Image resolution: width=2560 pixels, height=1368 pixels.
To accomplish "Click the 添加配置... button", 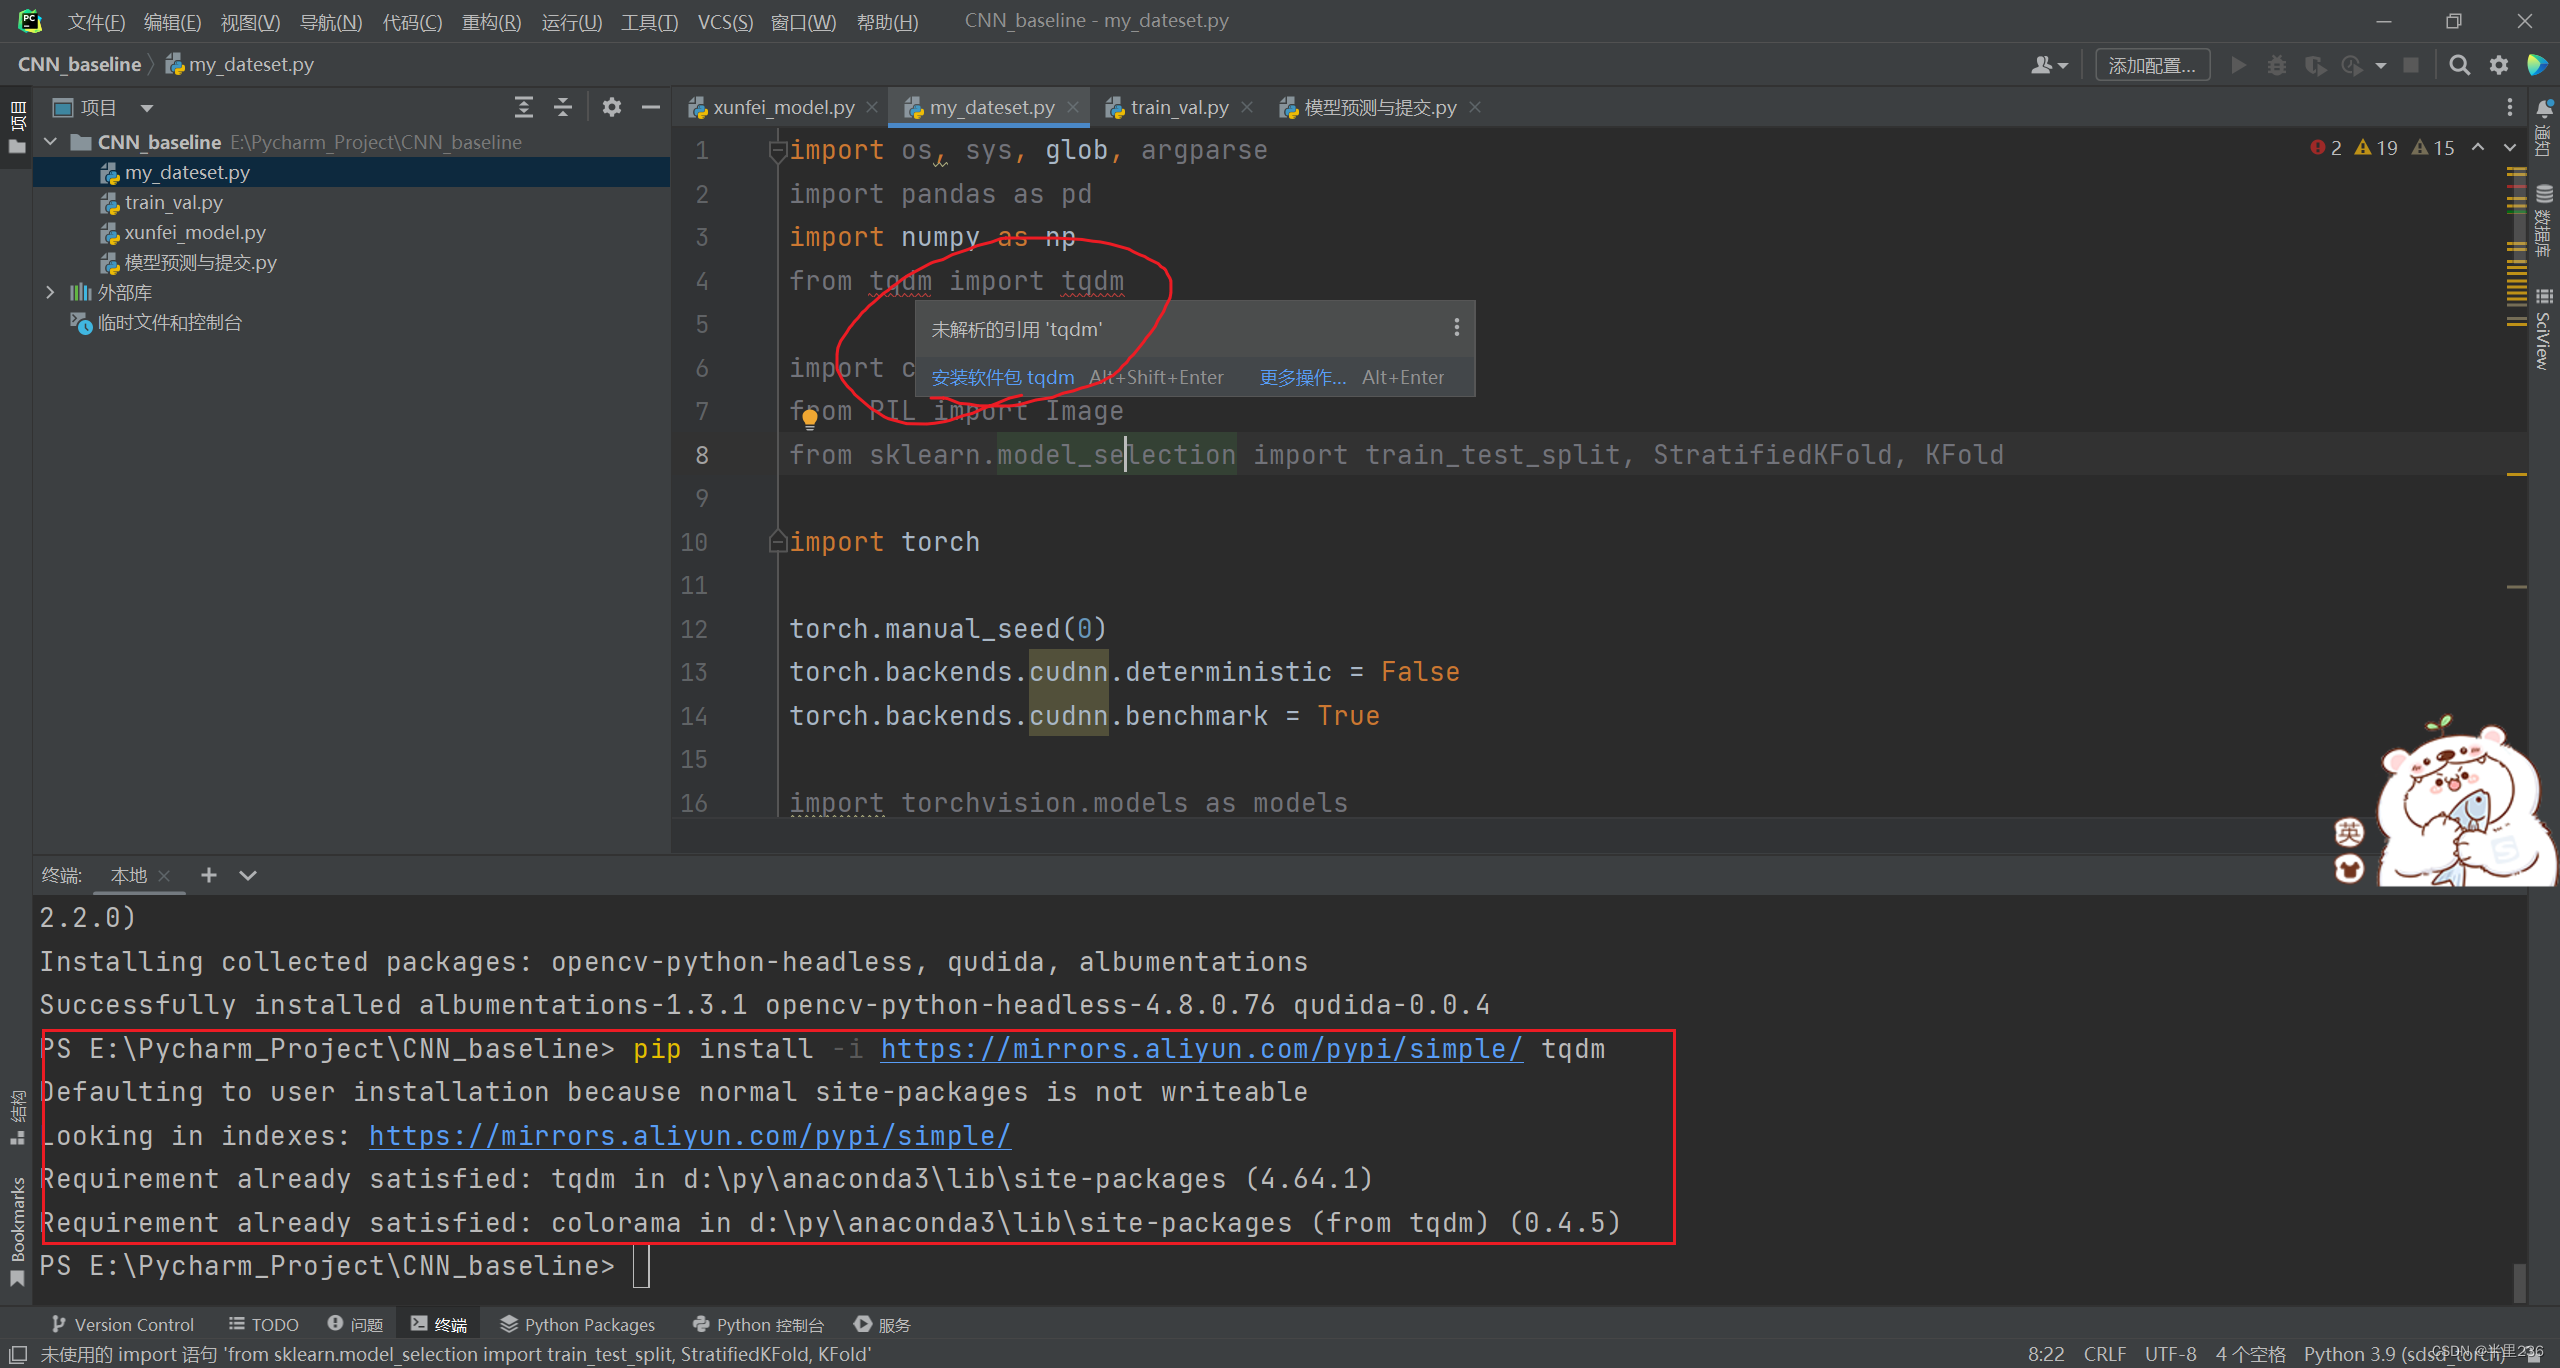I will [x=2151, y=65].
